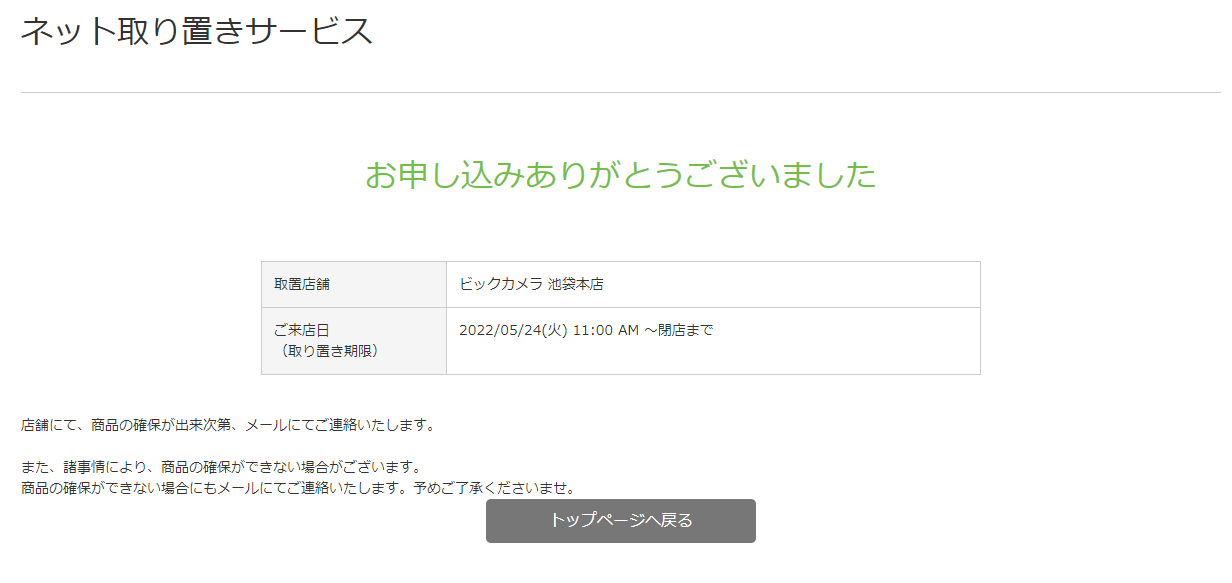Viewport: 1232px width, 583px height.
Task: Click the line starting with また、諸事情により
Action: tap(220, 468)
